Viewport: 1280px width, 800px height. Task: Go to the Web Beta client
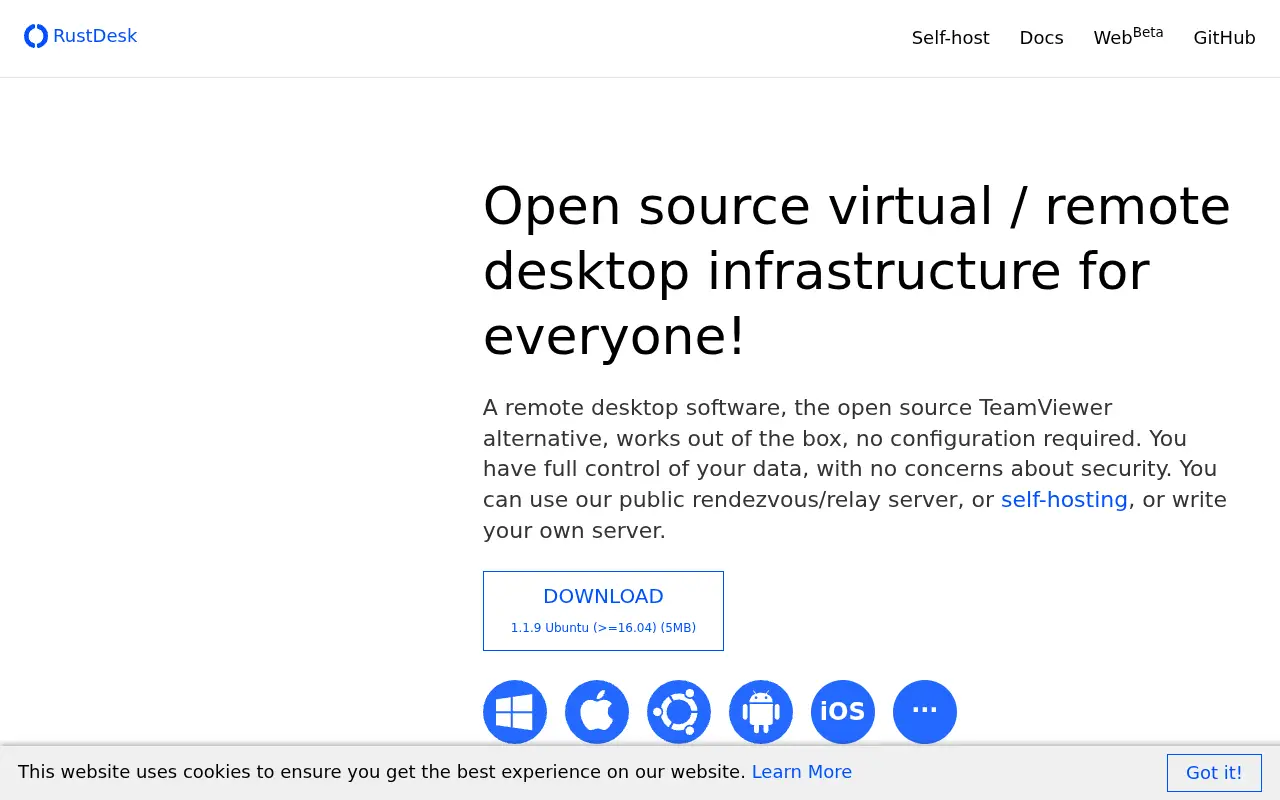coord(1128,36)
